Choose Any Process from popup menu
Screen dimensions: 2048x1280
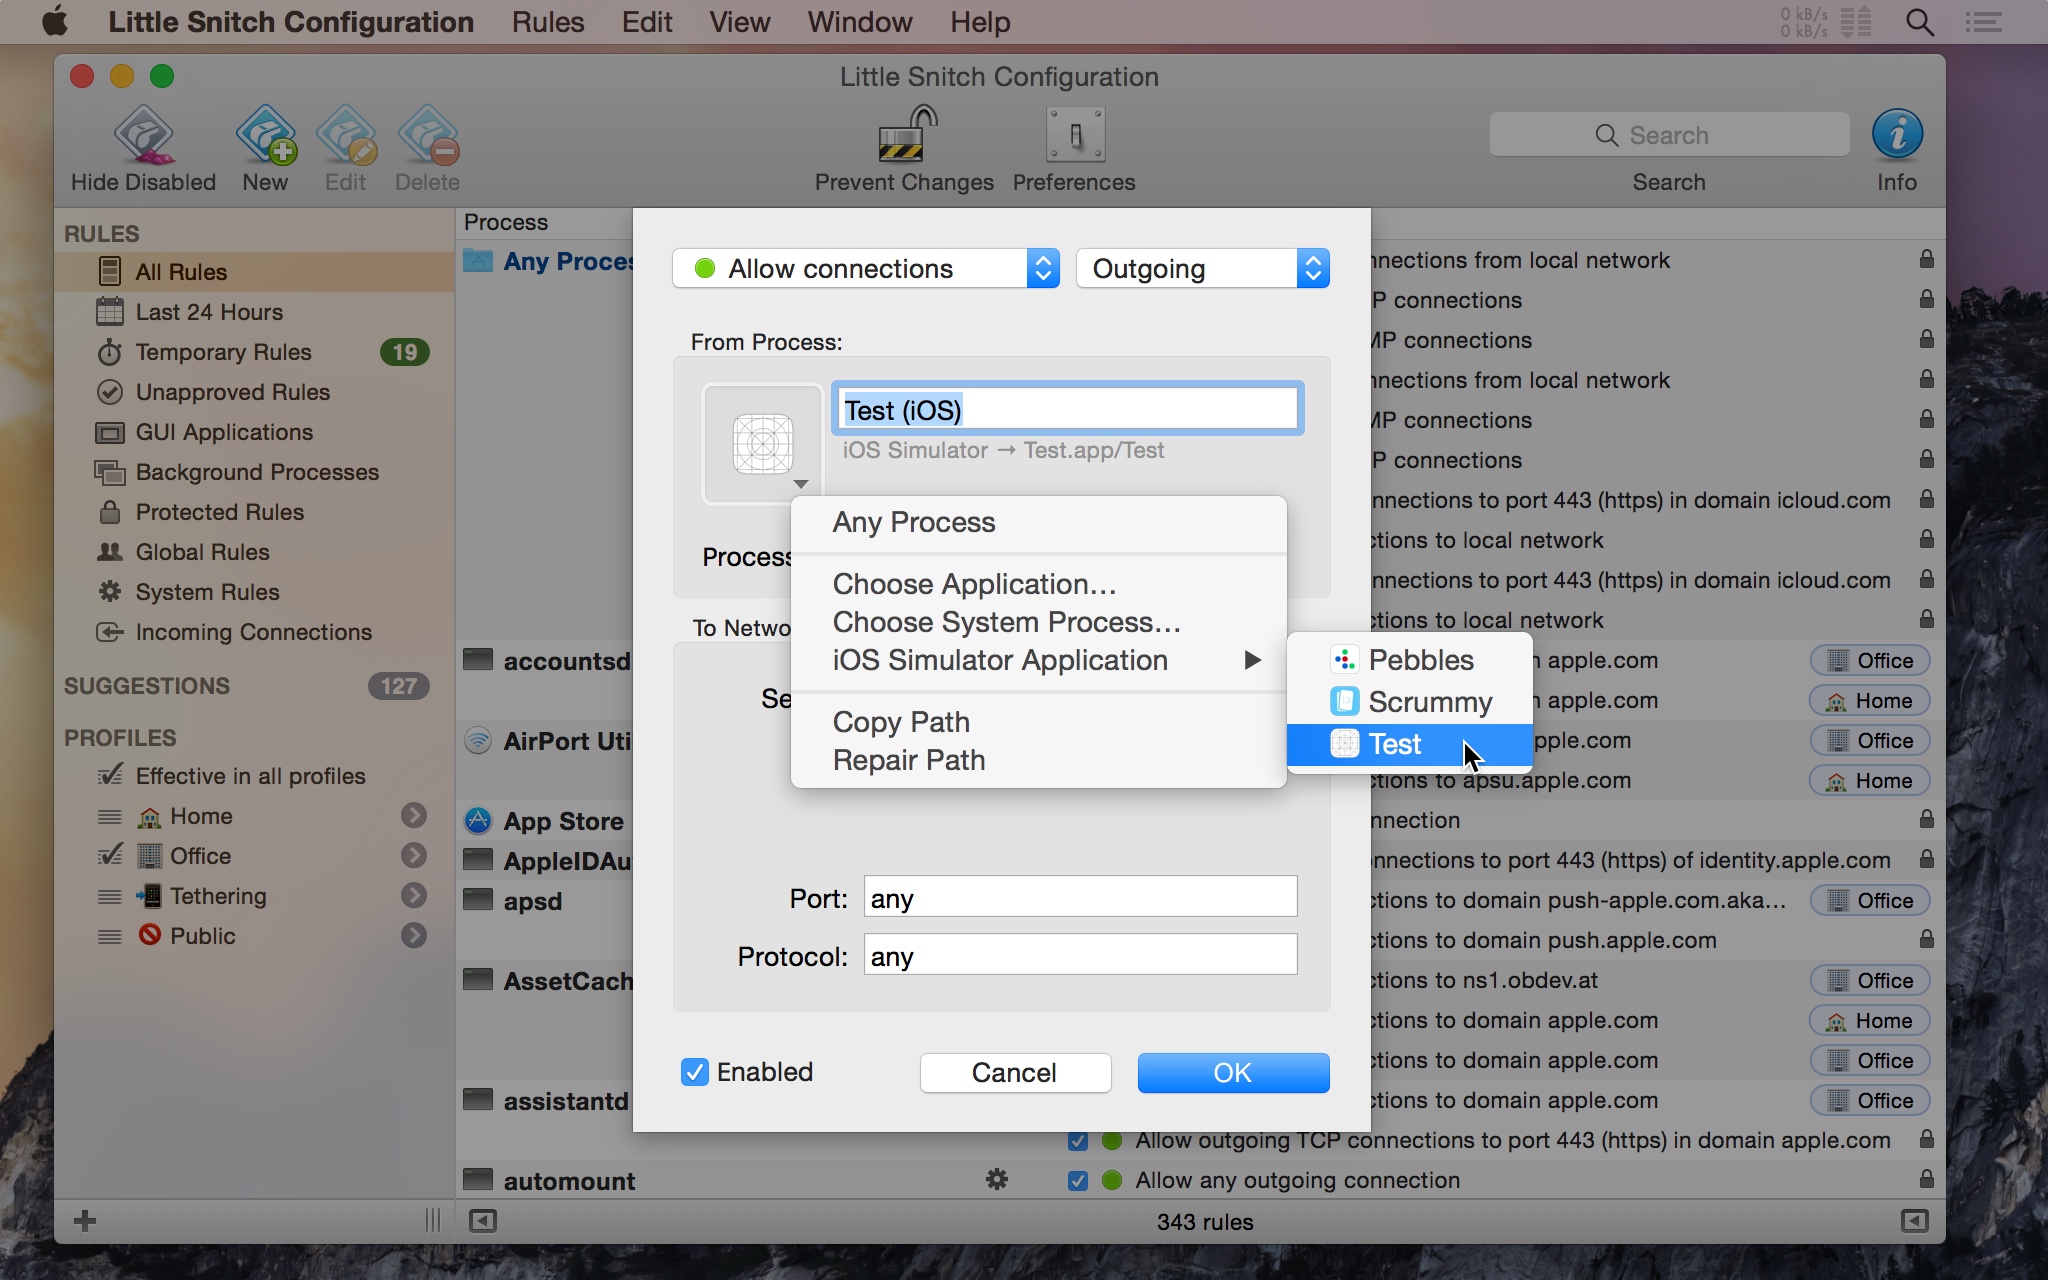pyautogui.click(x=1039, y=522)
